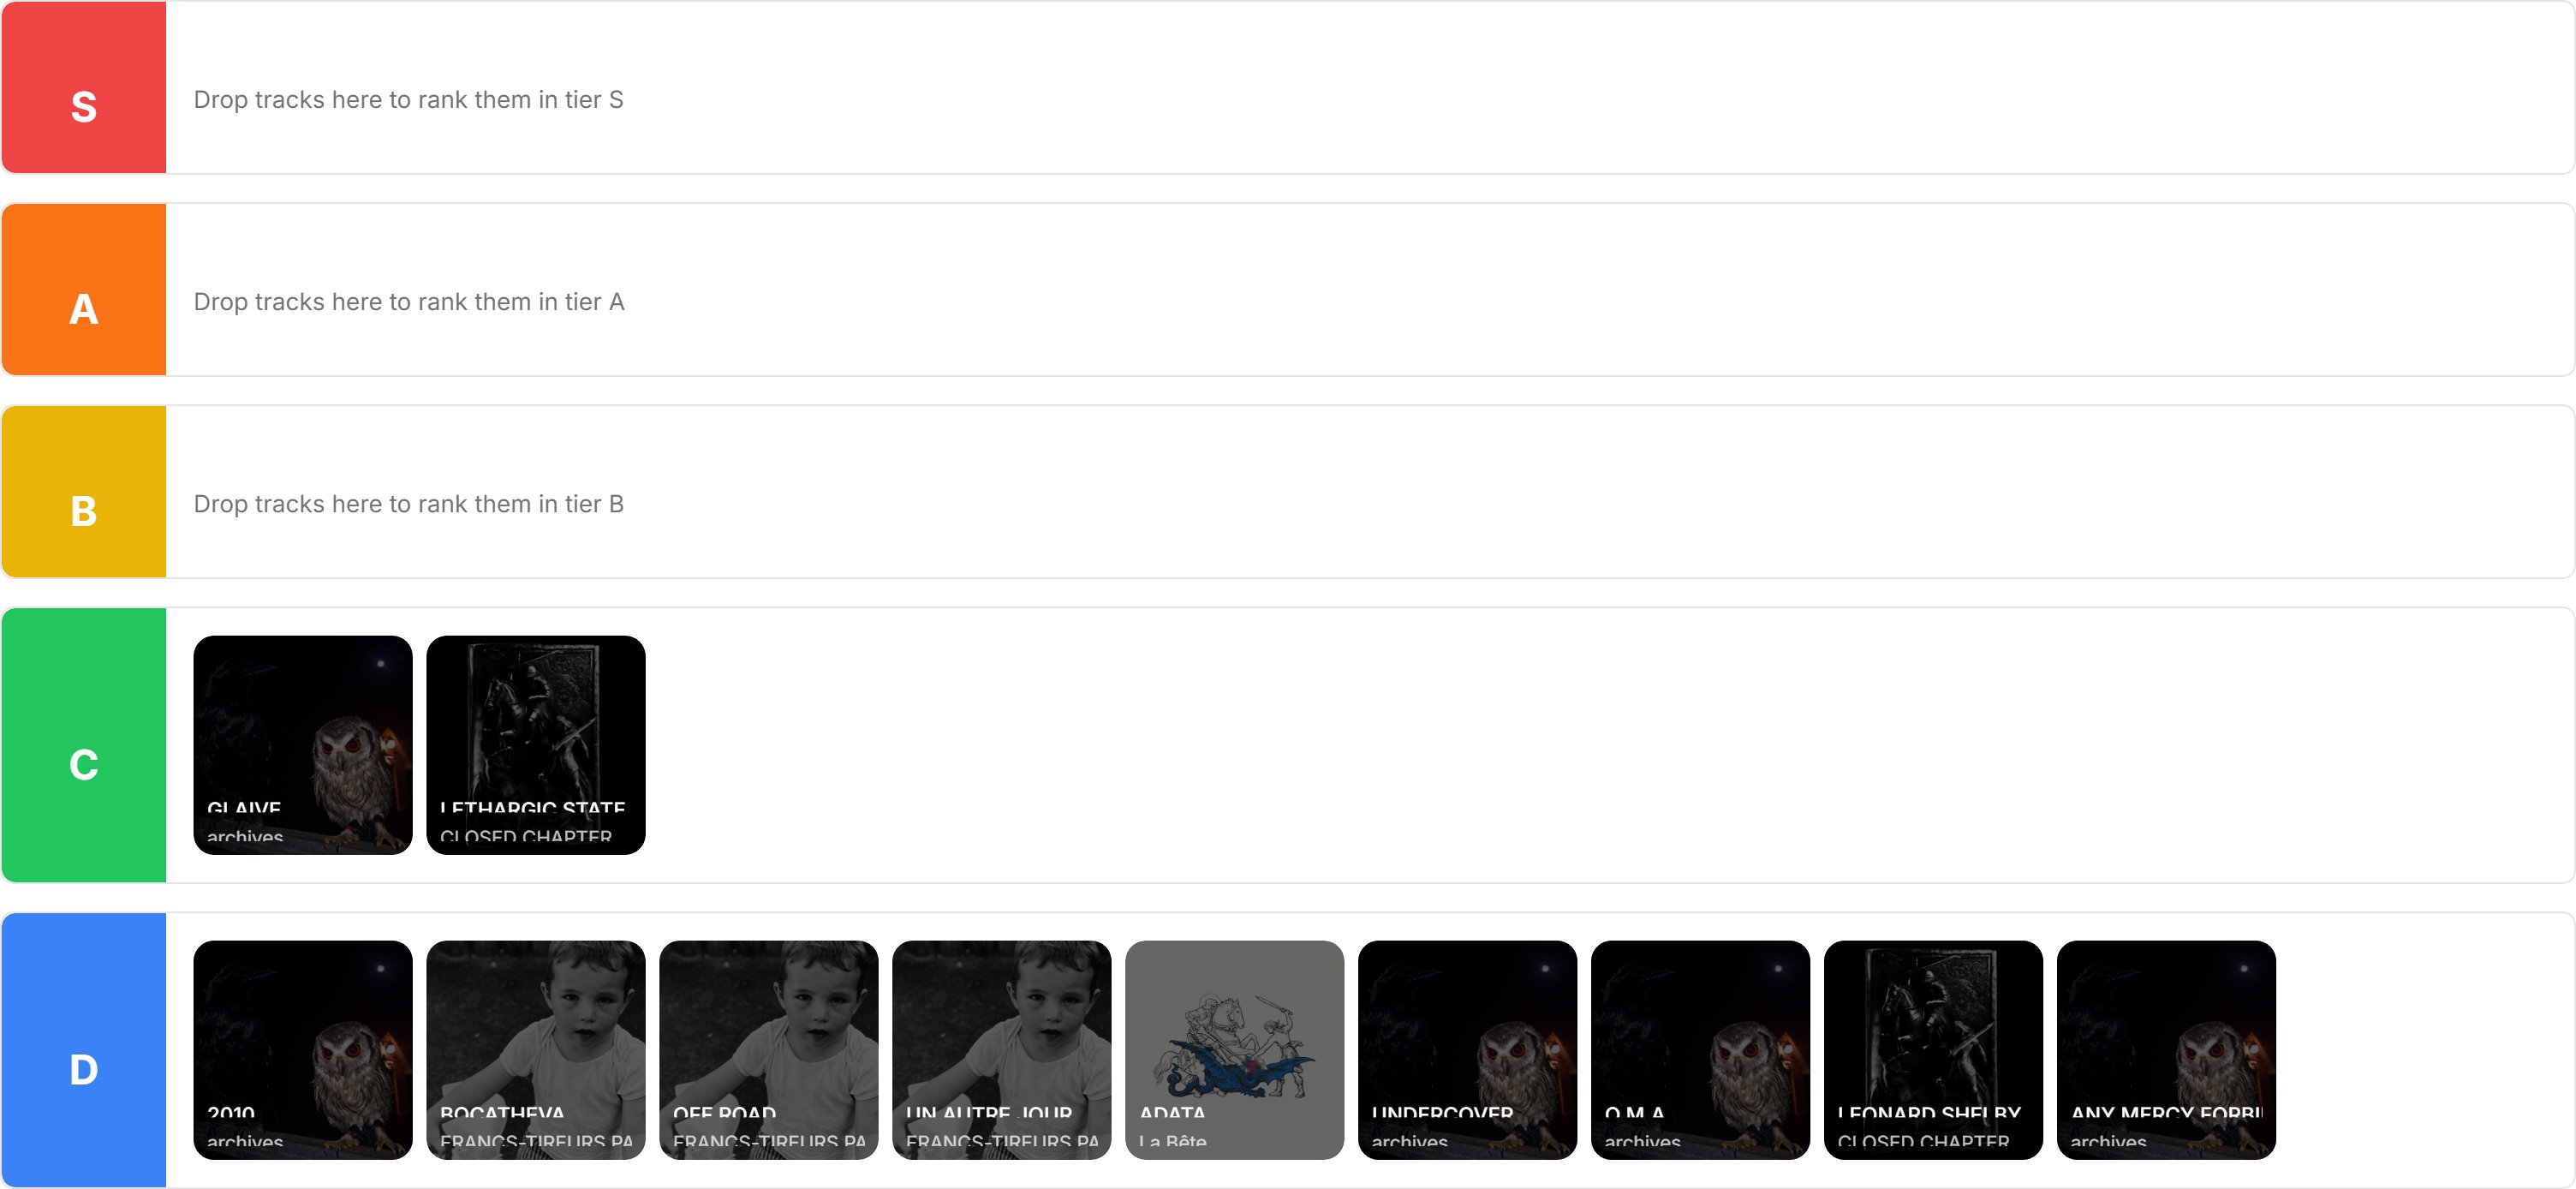This screenshot has height=1189, width=2576.
Task: Click the UNDERCOVER archives track card
Action: [1468, 1050]
